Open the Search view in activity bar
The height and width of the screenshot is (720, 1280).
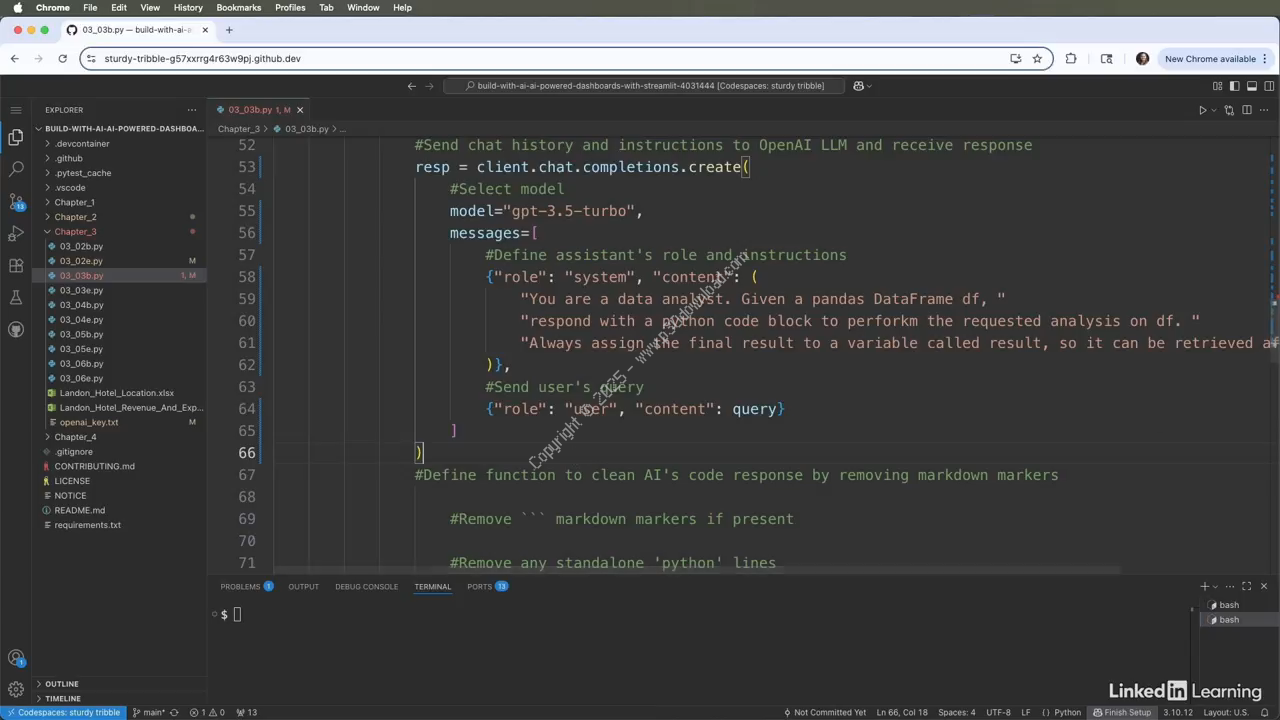click(x=16, y=170)
